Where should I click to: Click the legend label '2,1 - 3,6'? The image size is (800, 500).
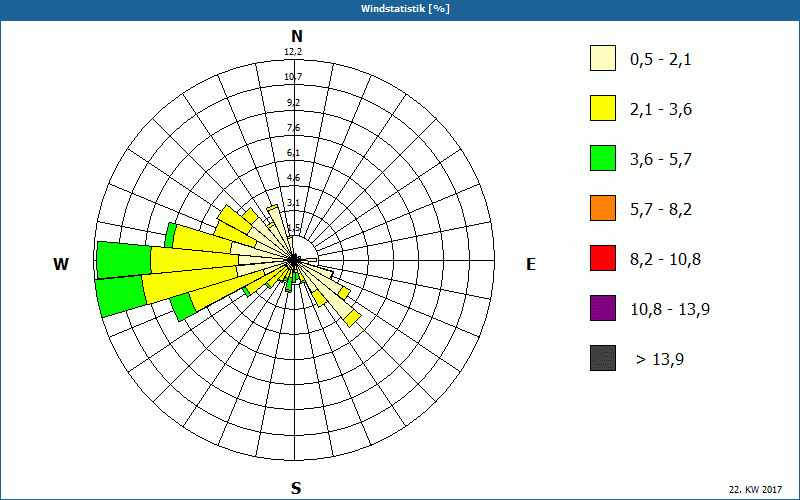point(661,110)
